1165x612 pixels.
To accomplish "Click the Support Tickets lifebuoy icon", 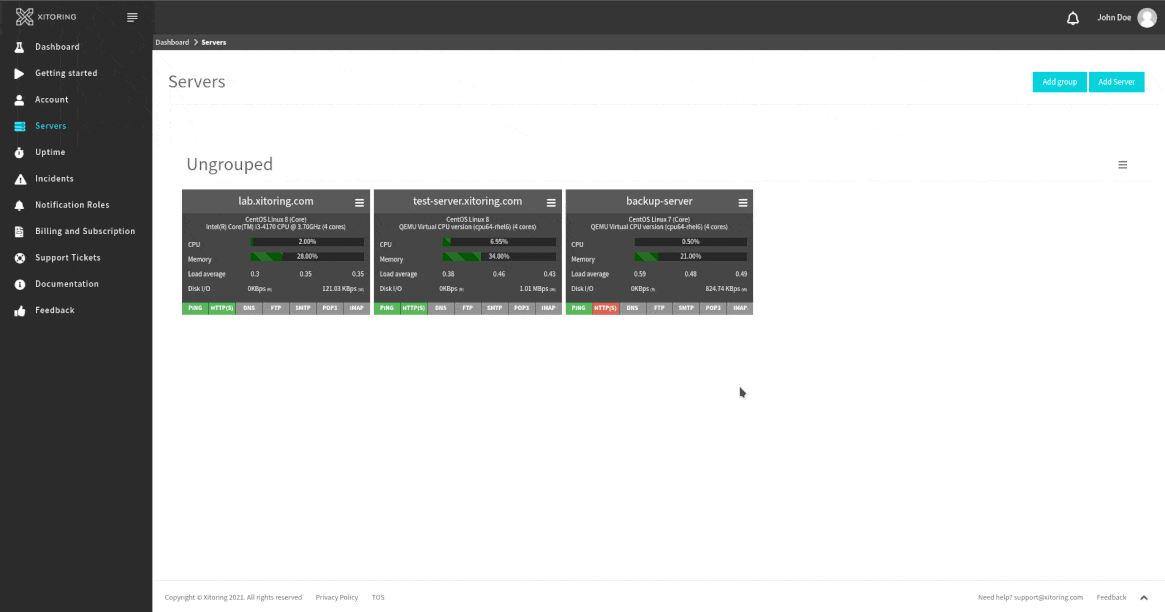I will 19,258.
